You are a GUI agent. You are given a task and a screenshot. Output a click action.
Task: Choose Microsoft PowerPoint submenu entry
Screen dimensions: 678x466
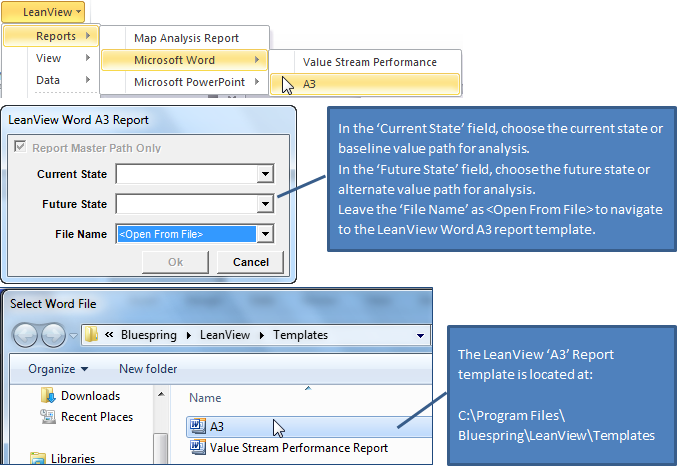pyautogui.click(x=189, y=82)
